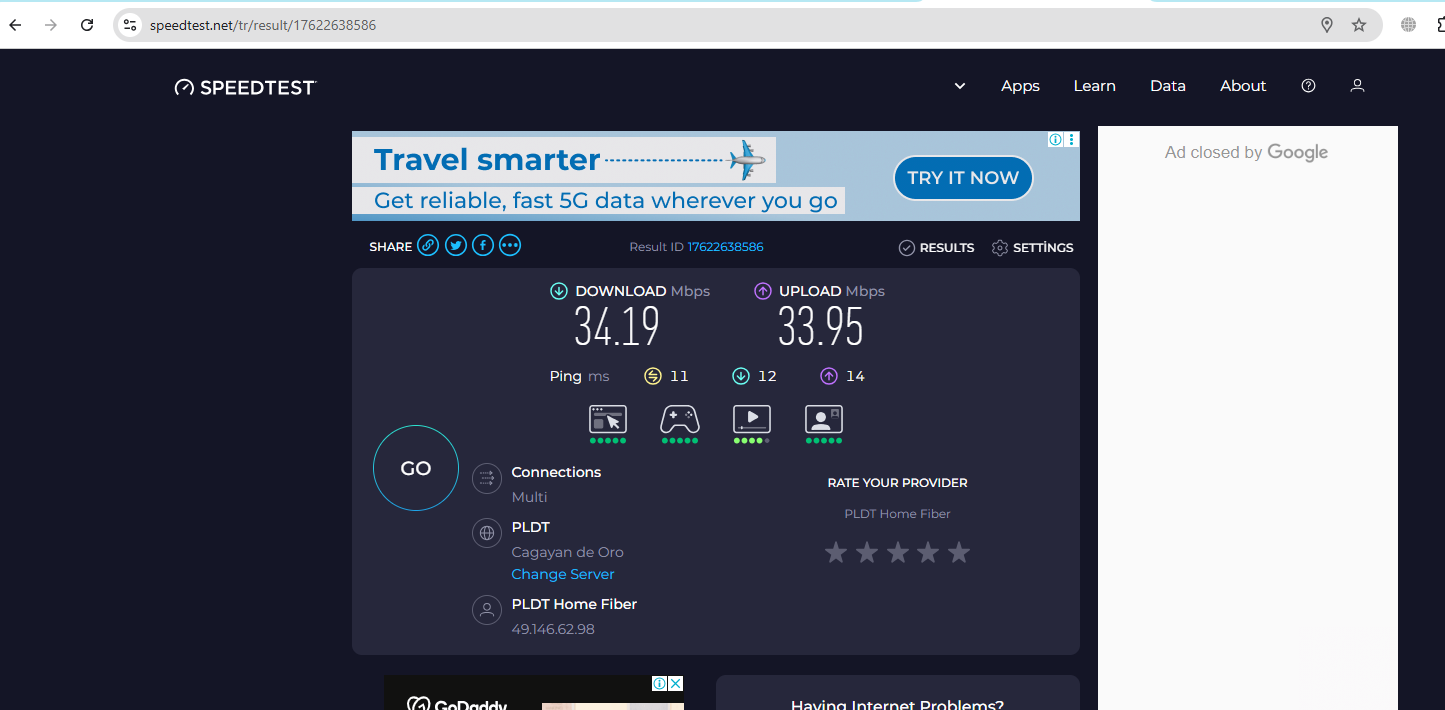The width and height of the screenshot is (1445, 710).
Task: Open the Apps menu
Action: point(1020,86)
